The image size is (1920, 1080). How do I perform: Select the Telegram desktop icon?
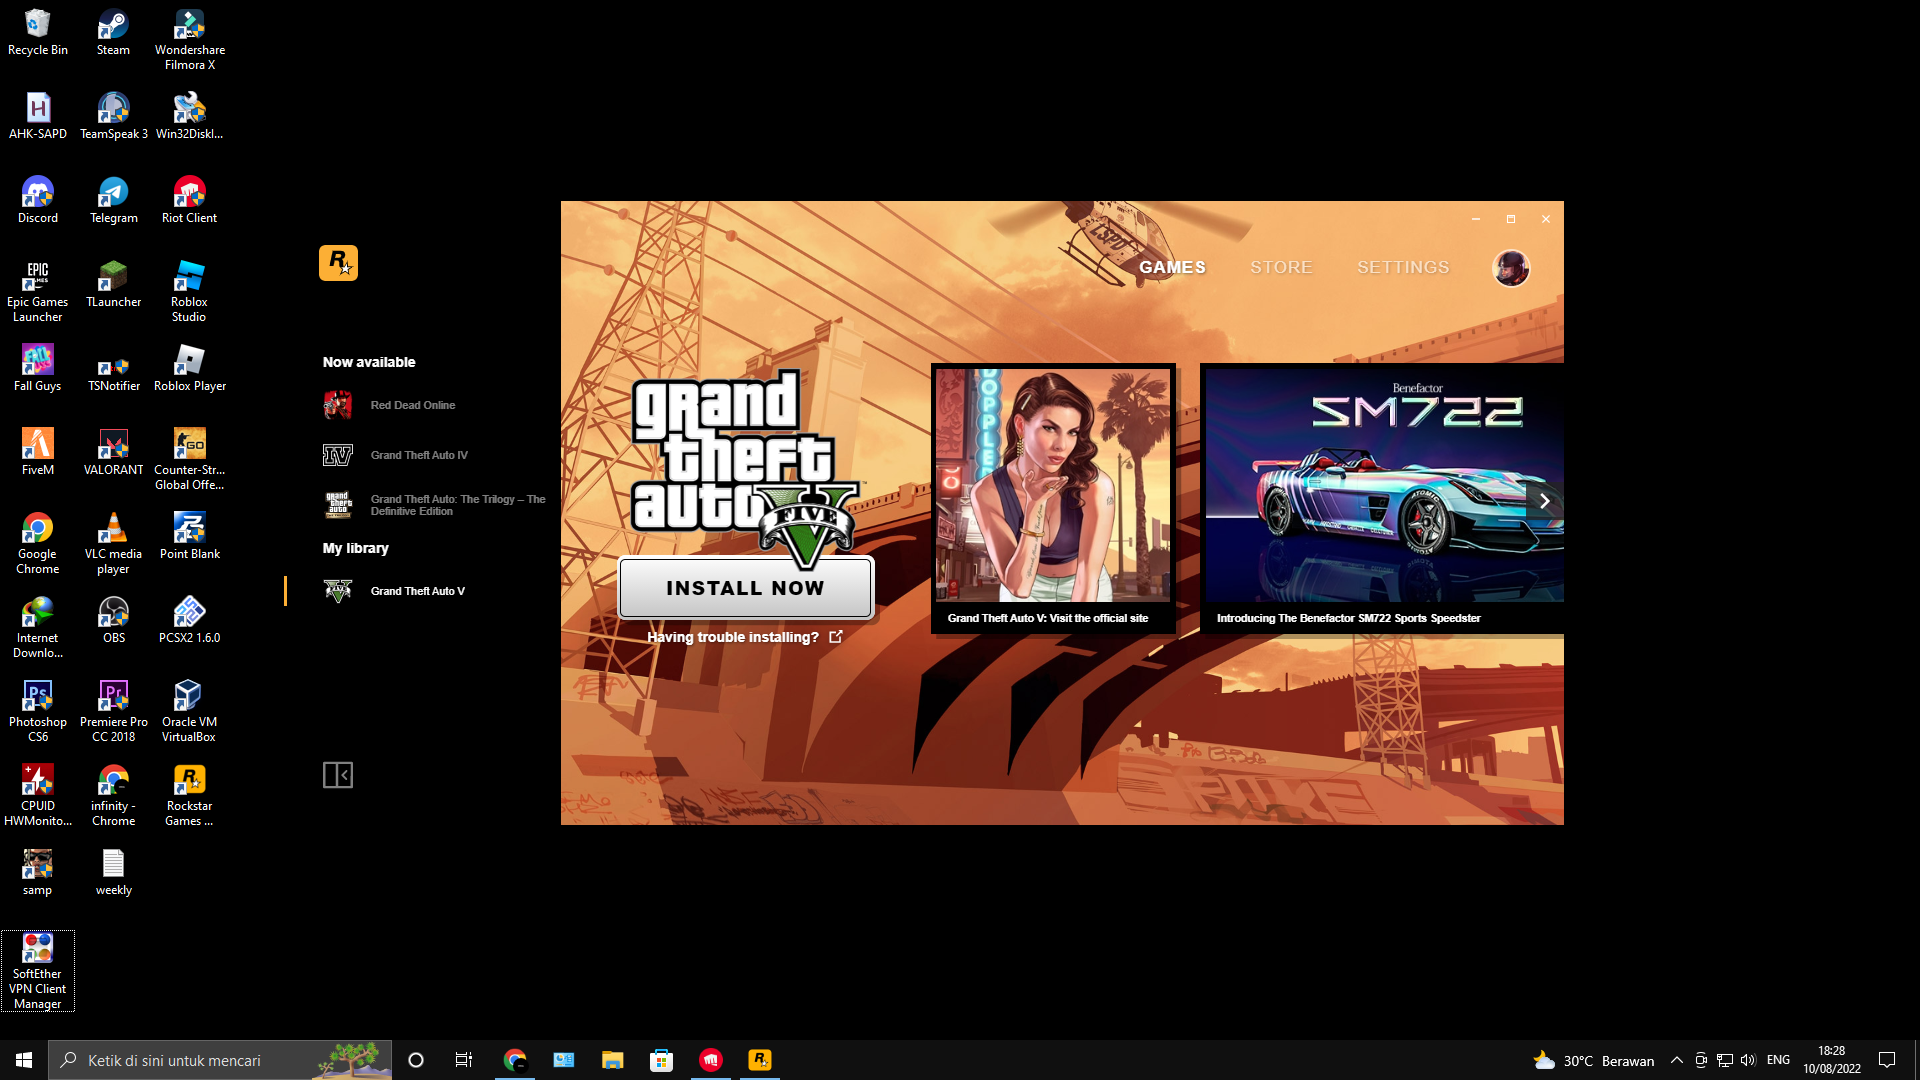pyautogui.click(x=113, y=201)
